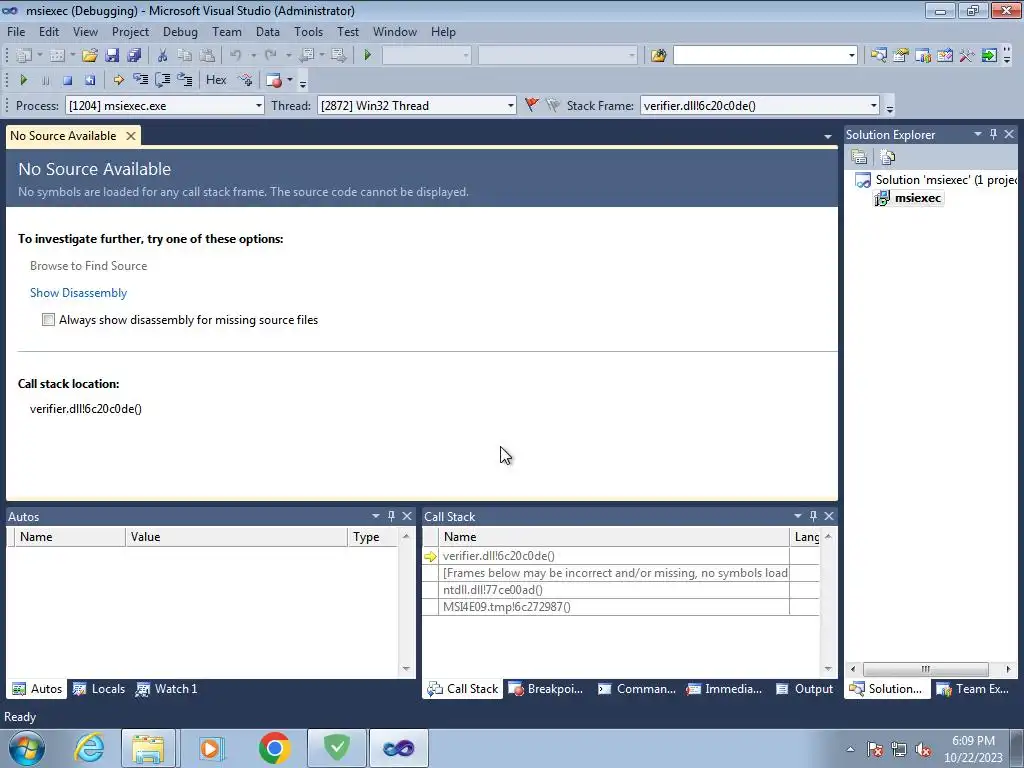
Task: Click Solution Explorer horizontal scrollbar thumb
Action: point(925,669)
